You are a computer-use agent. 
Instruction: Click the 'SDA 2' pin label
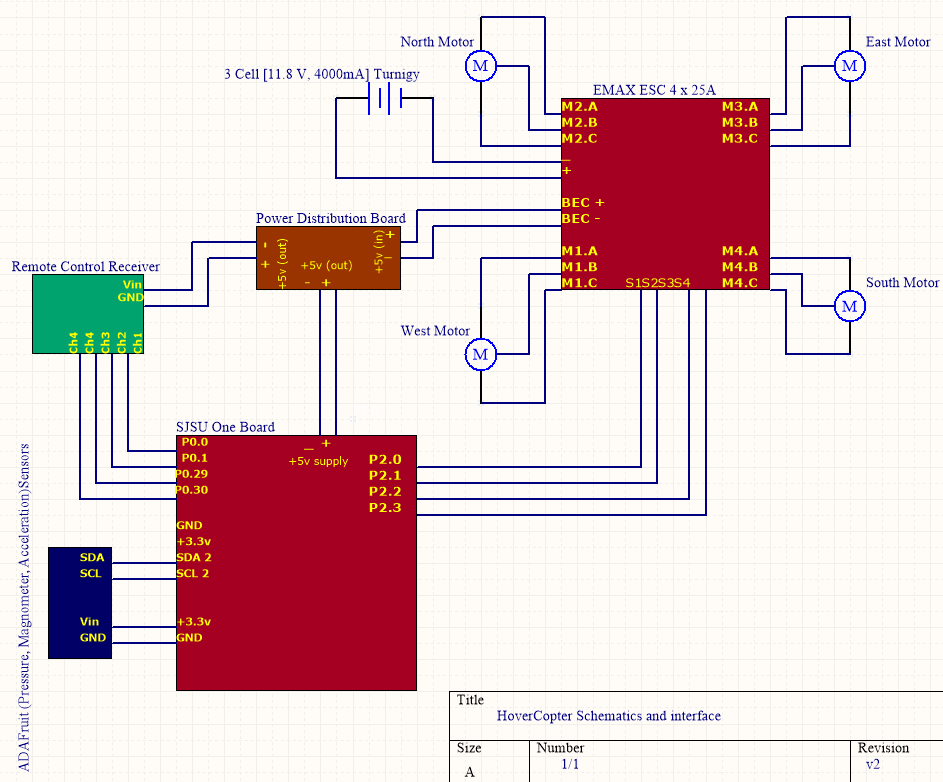pyautogui.click(x=194, y=558)
